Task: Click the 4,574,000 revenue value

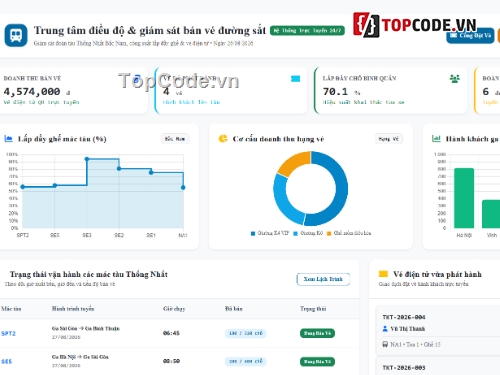Action: pos(32,91)
